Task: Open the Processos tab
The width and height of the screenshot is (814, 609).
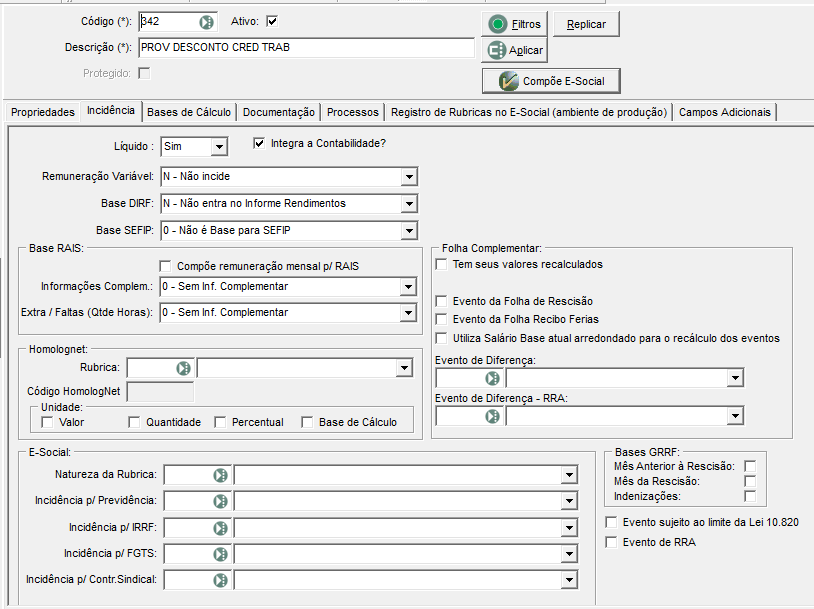Action: coord(353,112)
